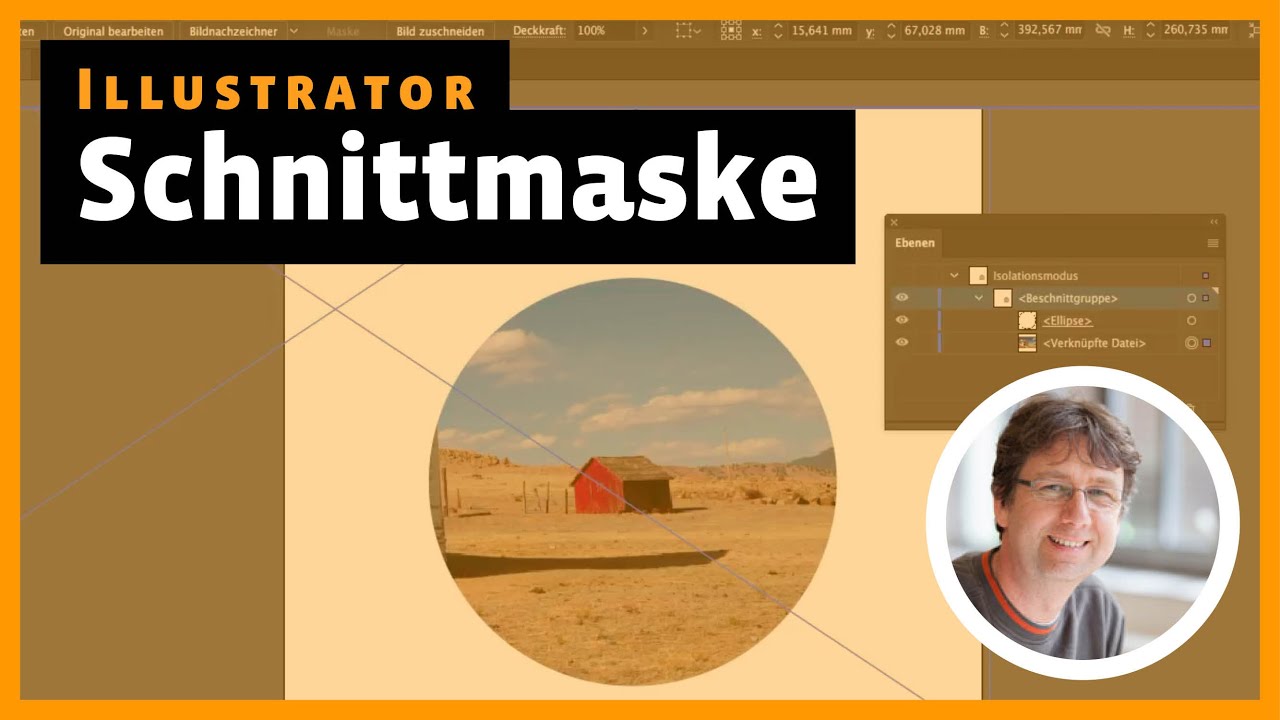
Task: Click the greyed-out Maske button
Action: [x=343, y=31]
